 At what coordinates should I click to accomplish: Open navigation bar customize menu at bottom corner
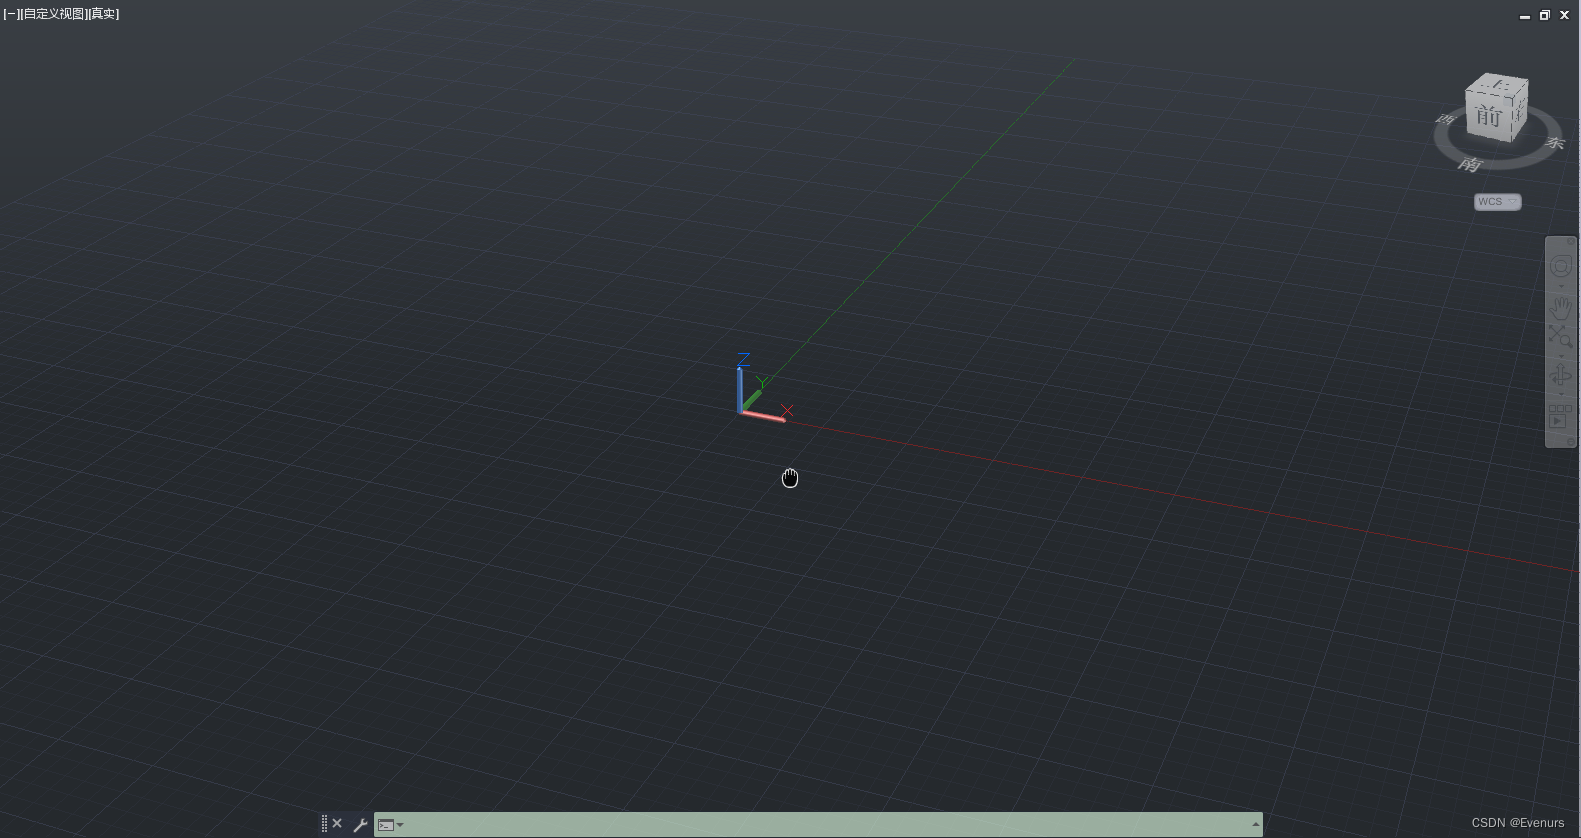(1571, 441)
